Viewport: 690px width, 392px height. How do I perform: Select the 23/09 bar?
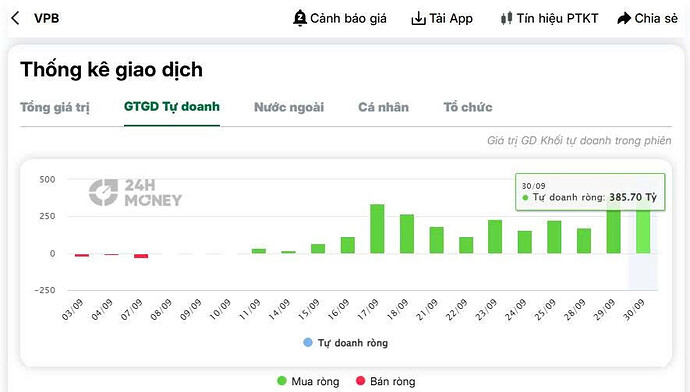(x=495, y=237)
